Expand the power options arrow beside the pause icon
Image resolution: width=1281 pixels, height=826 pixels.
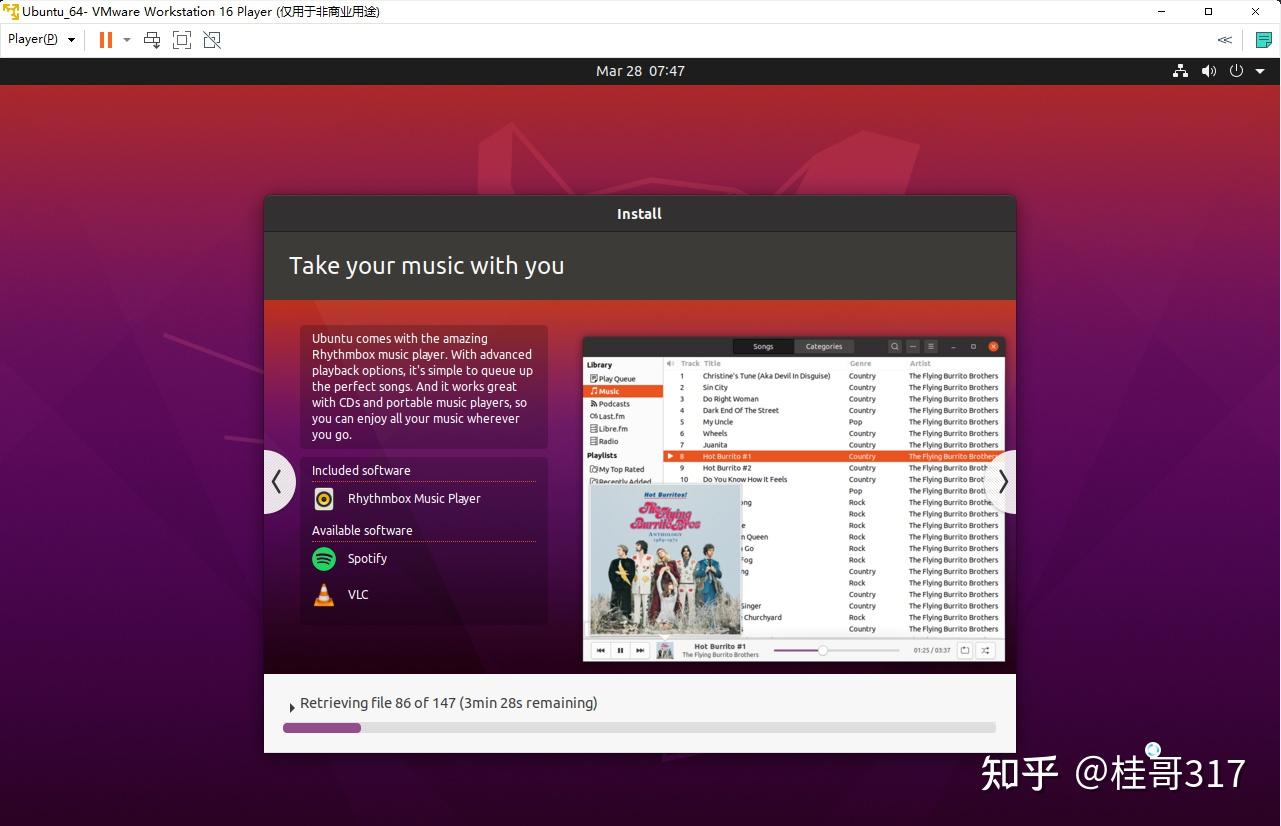click(x=127, y=40)
